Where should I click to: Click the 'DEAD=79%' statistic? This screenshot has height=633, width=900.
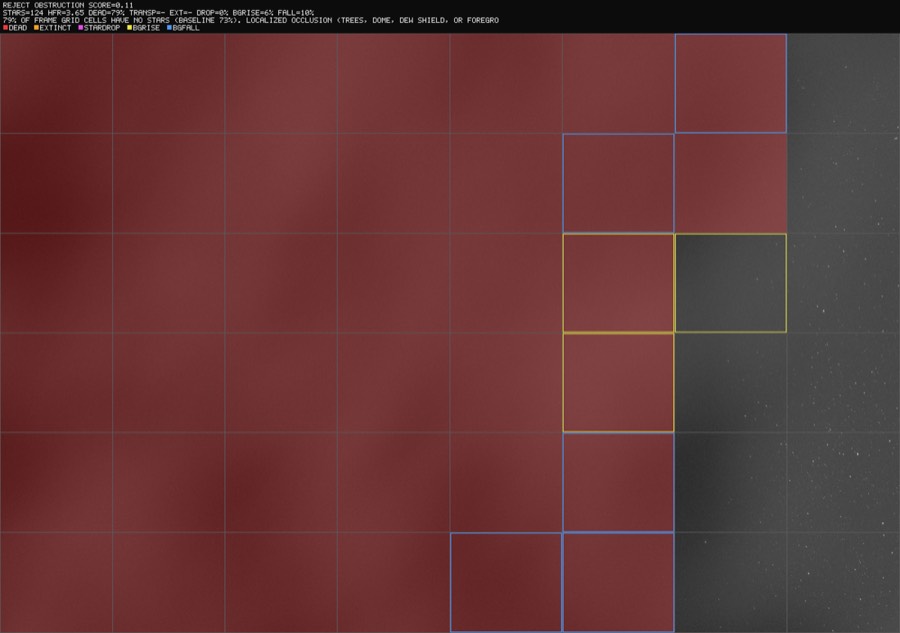point(106,13)
